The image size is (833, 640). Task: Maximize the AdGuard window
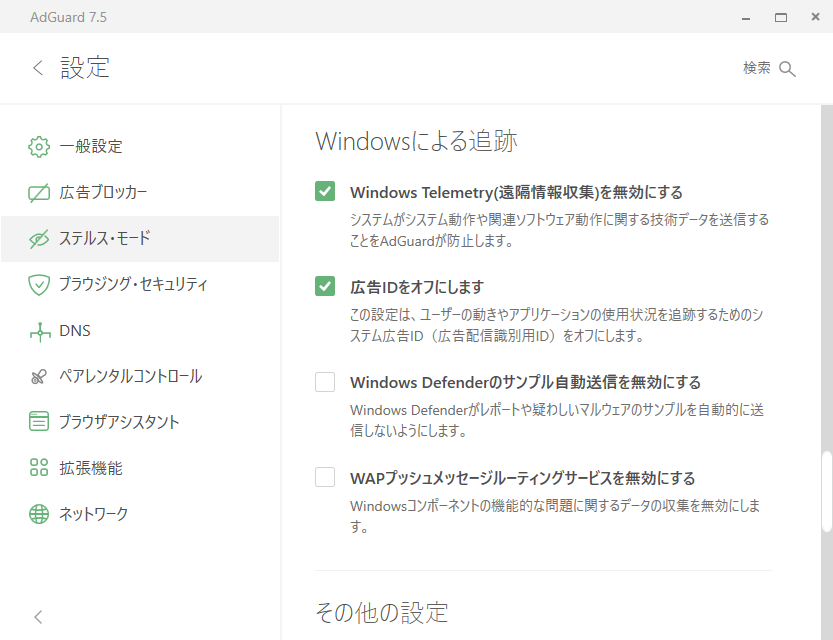(x=780, y=18)
